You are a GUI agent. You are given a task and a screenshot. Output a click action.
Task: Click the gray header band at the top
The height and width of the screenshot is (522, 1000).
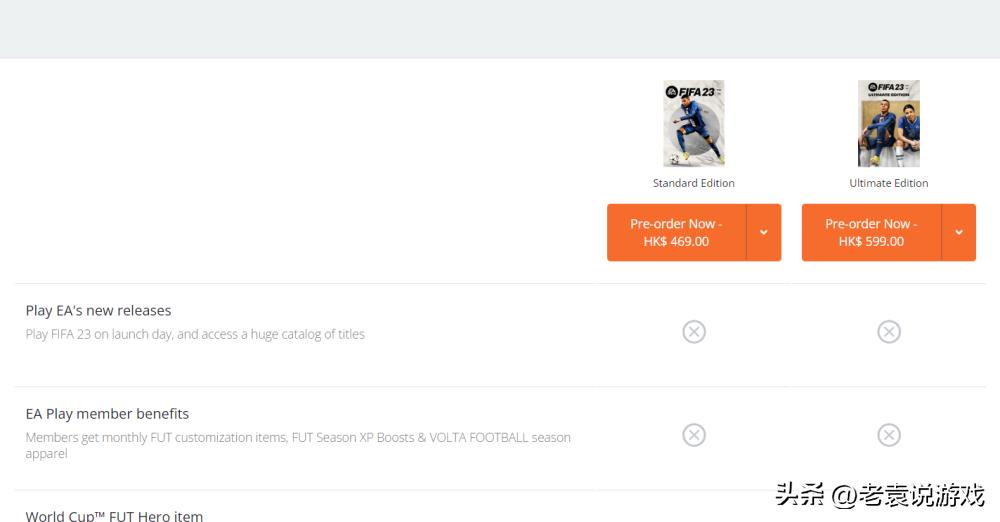pyautogui.click(x=500, y=28)
